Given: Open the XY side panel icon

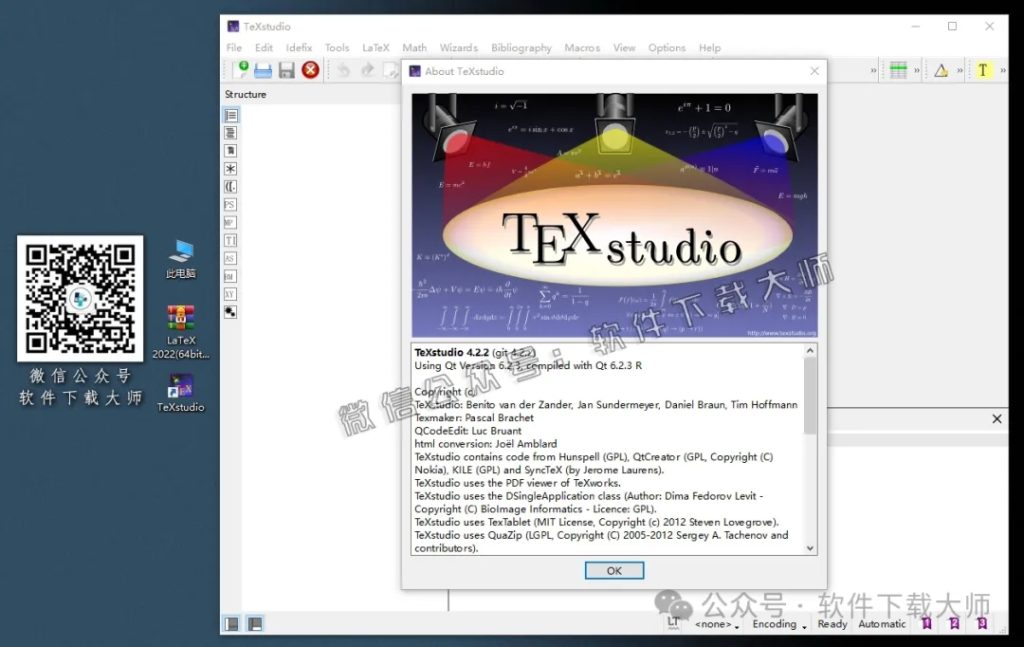Looking at the screenshot, I should (x=230, y=294).
